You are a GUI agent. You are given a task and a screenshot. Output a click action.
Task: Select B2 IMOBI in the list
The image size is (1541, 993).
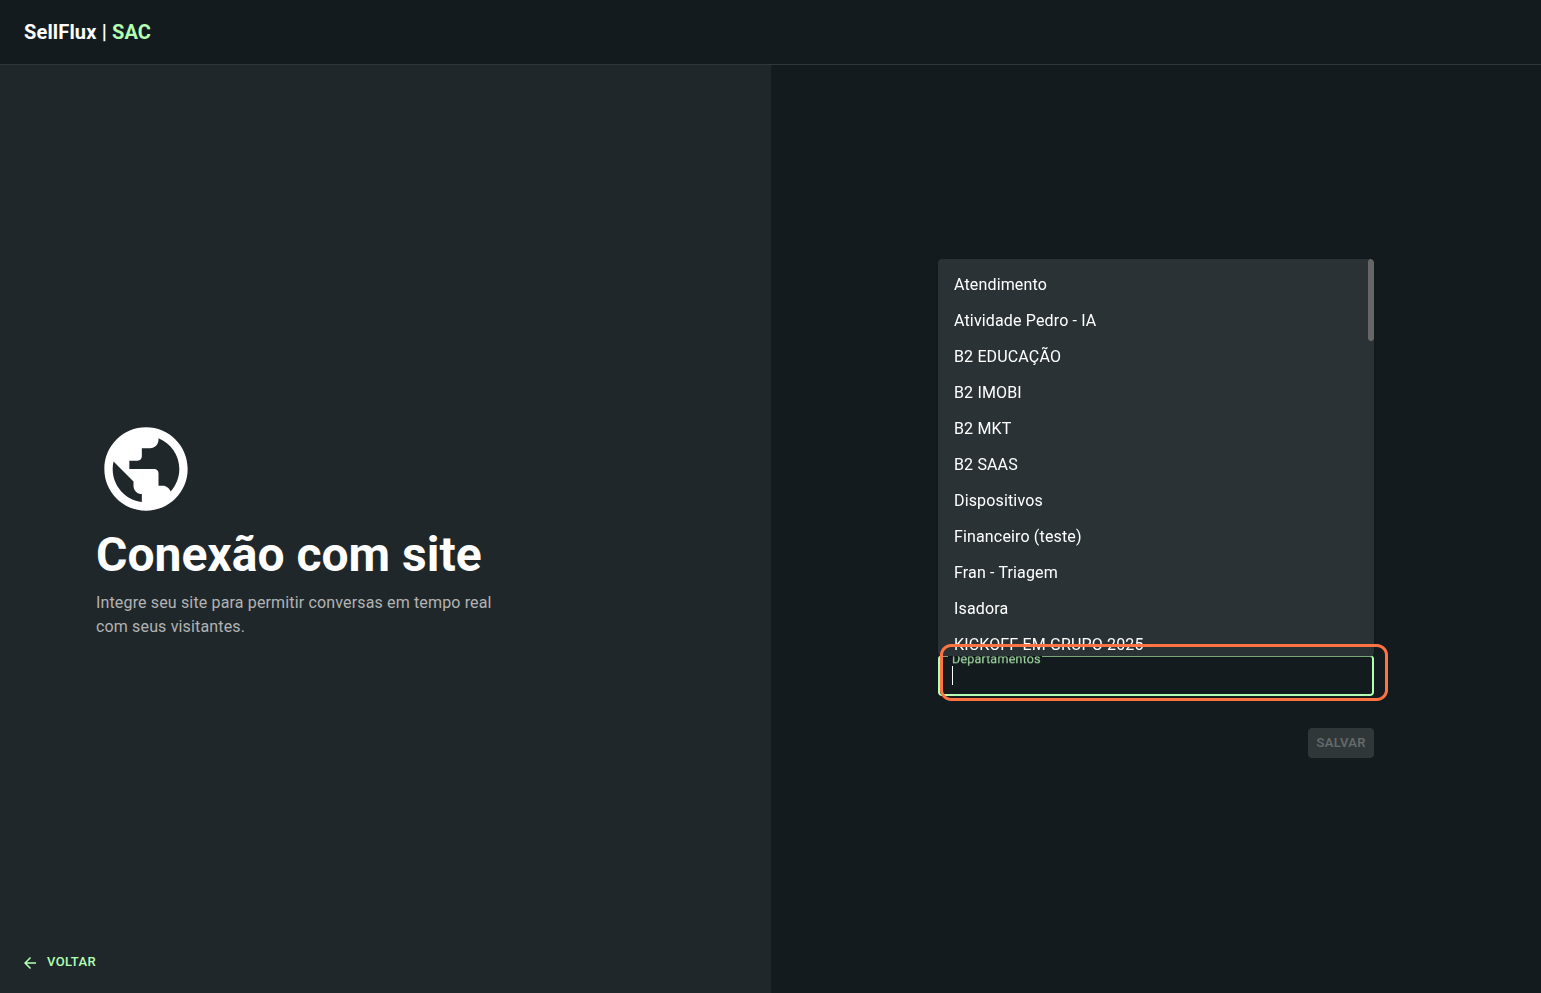tap(987, 393)
